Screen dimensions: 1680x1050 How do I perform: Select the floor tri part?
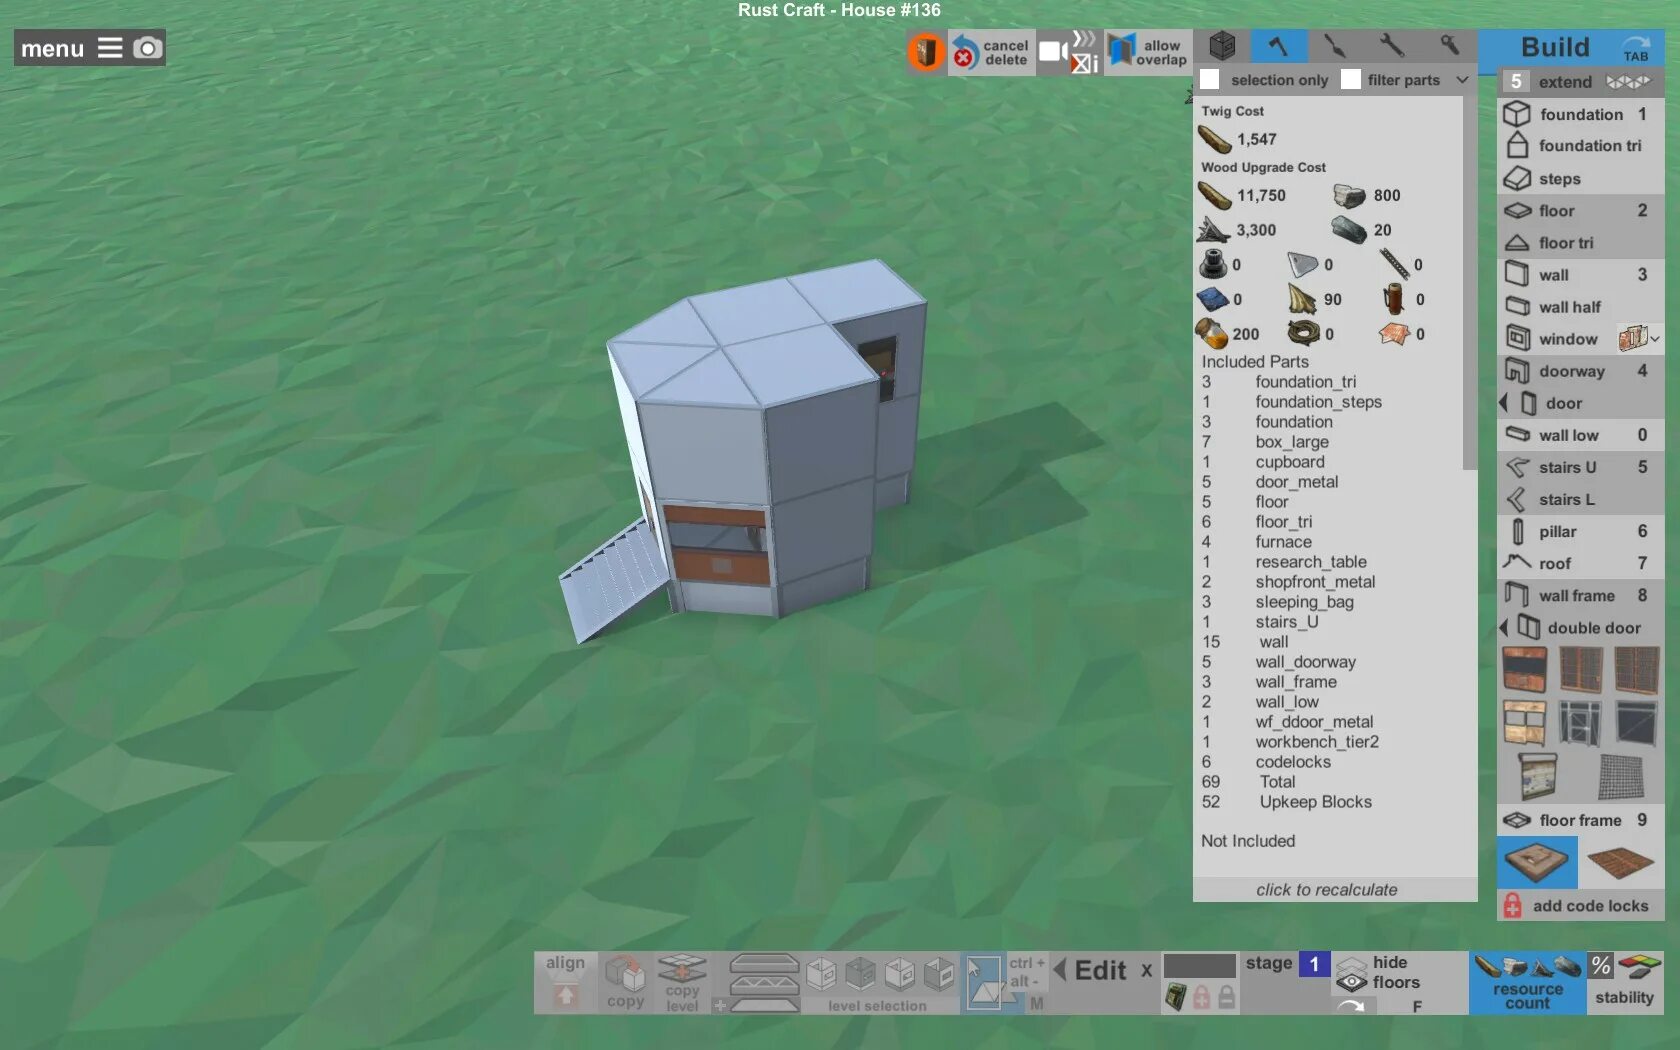pos(1580,243)
